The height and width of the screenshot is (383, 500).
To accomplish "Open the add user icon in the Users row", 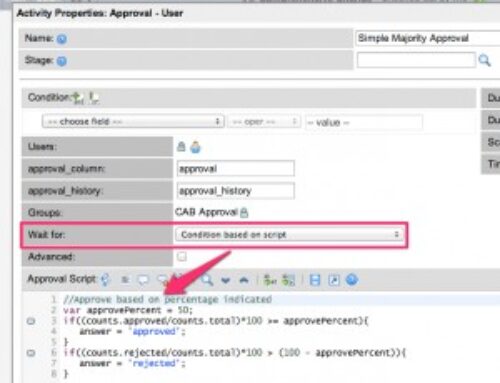I will (196, 147).
